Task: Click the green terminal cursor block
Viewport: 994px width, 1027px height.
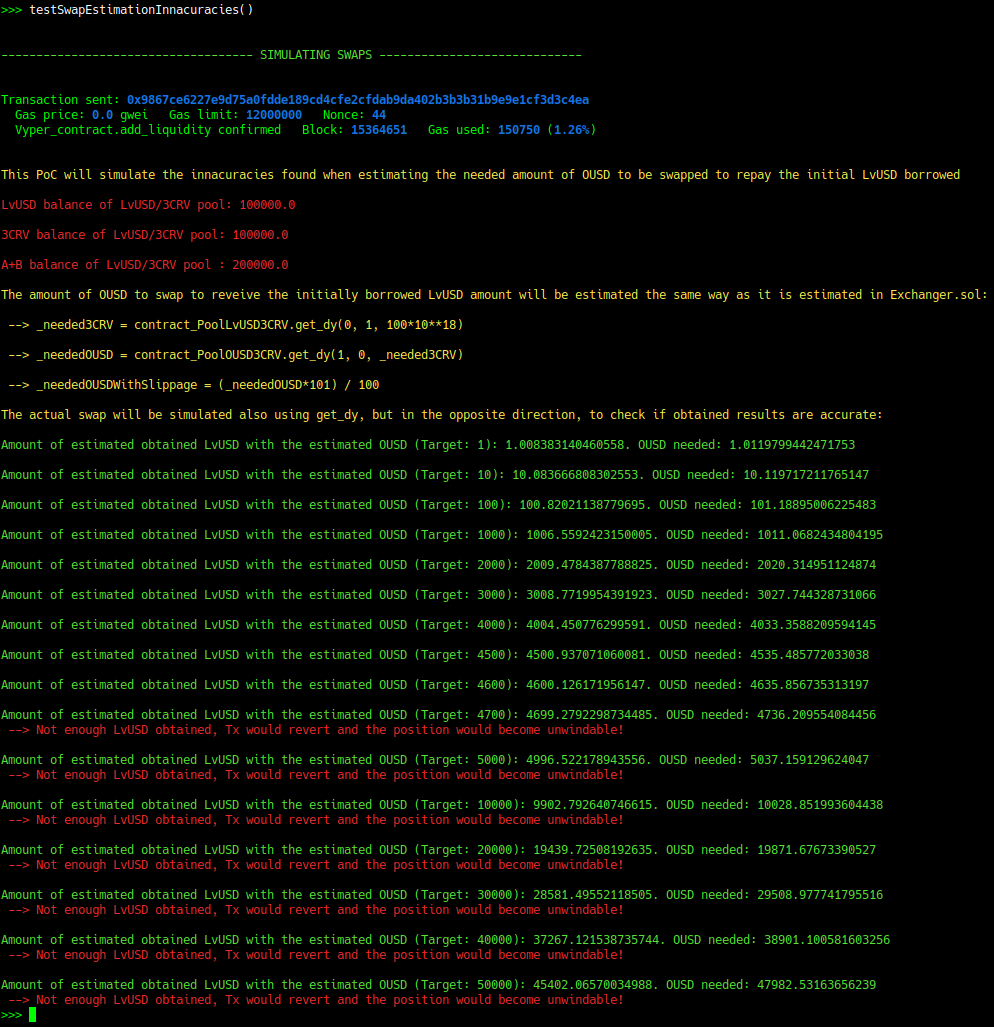Action: click(32, 1015)
